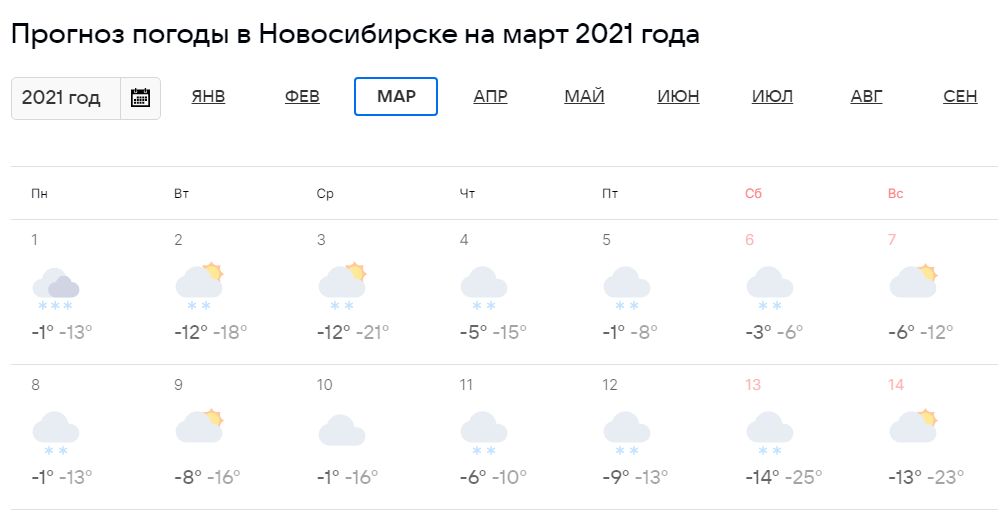Viewport: 998px width, 511px height.
Task: Click the March 5 snow cloud icon
Action: pyautogui.click(x=627, y=289)
